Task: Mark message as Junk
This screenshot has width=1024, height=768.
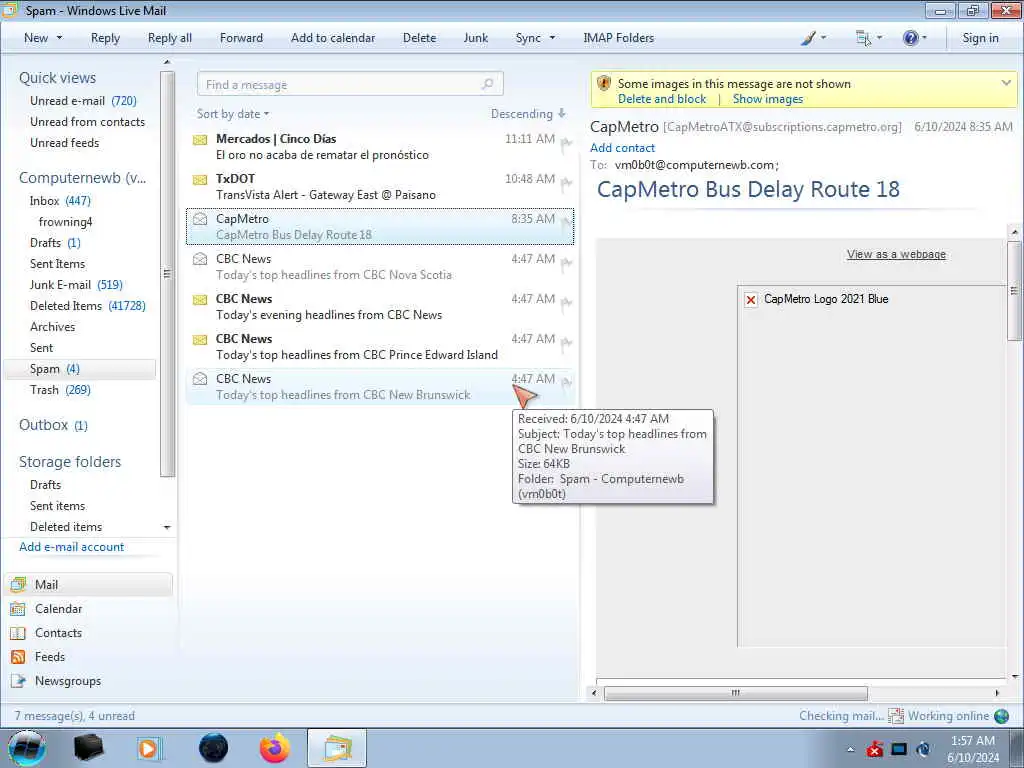Action: click(475, 38)
